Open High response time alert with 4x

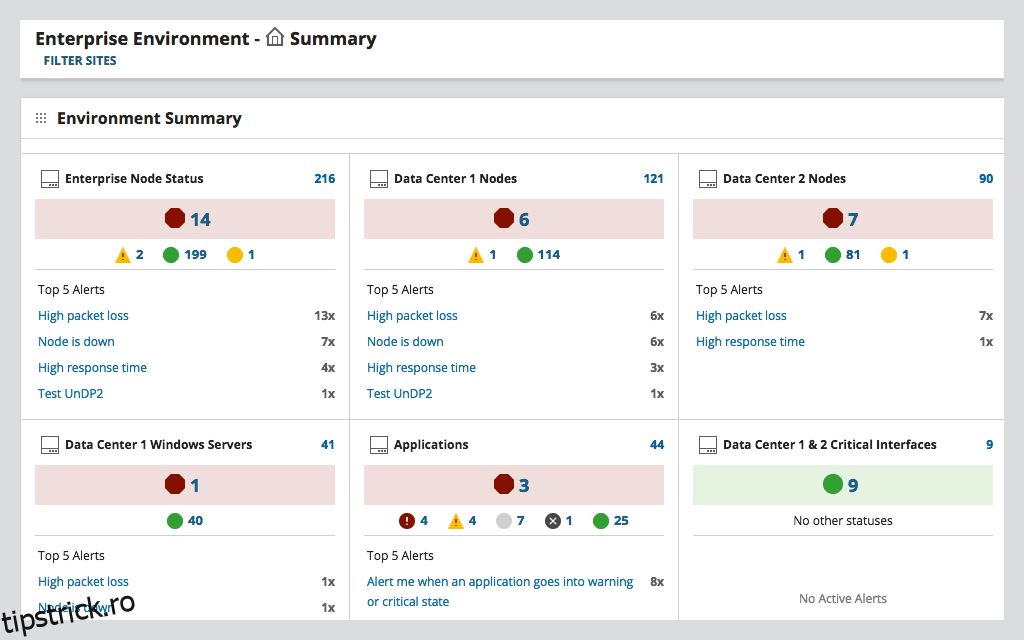(x=92, y=368)
